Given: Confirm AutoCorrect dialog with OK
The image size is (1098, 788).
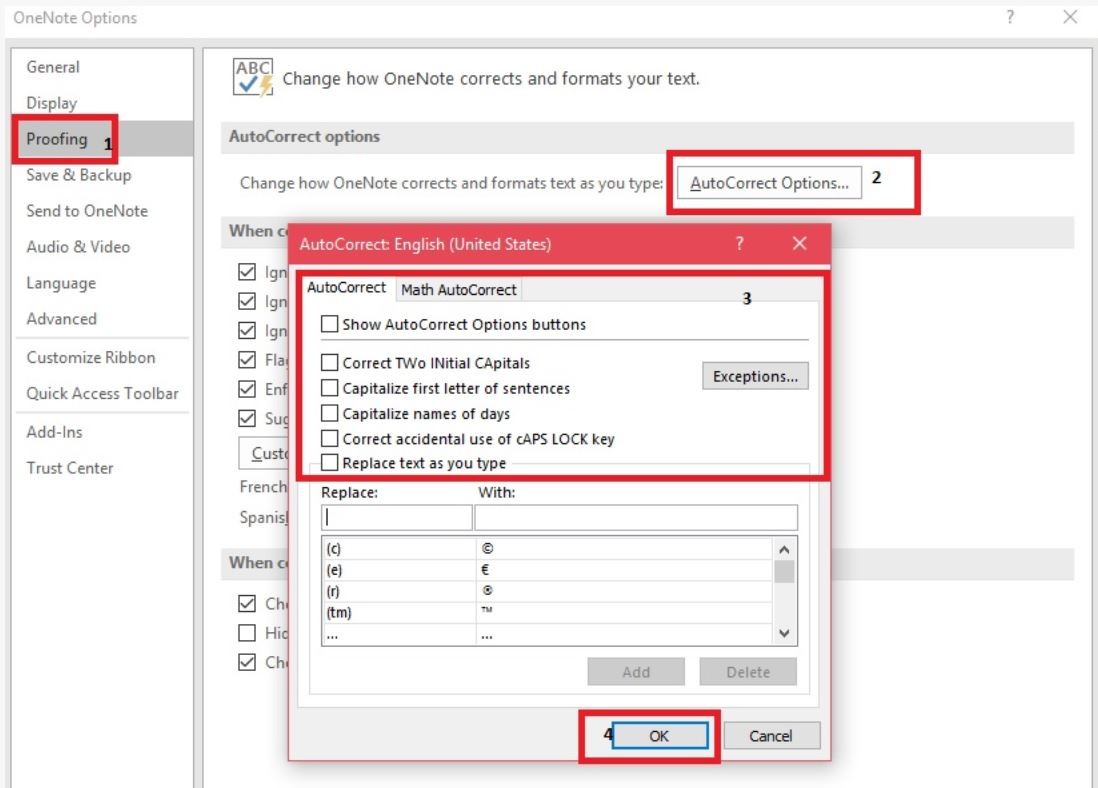Looking at the screenshot, I should pyautogui.click(x=660, y=735).
